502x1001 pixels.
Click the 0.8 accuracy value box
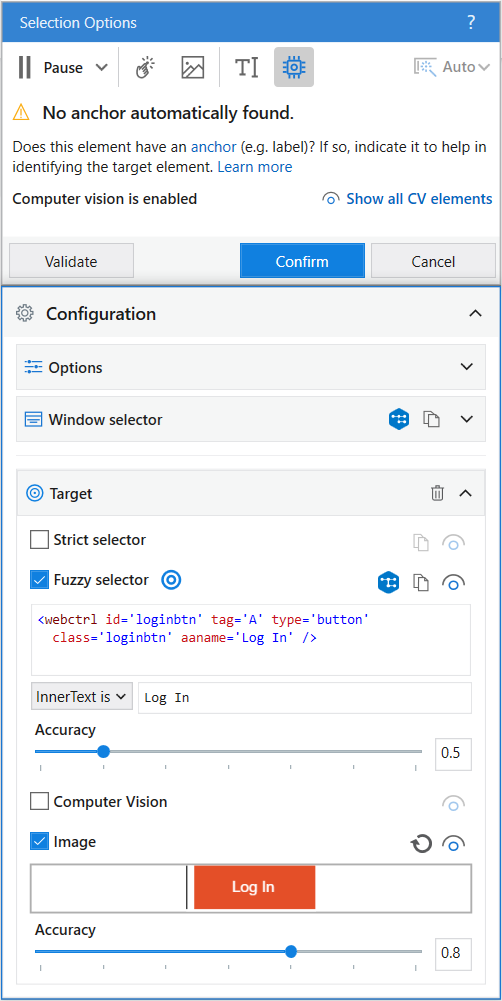453,953
